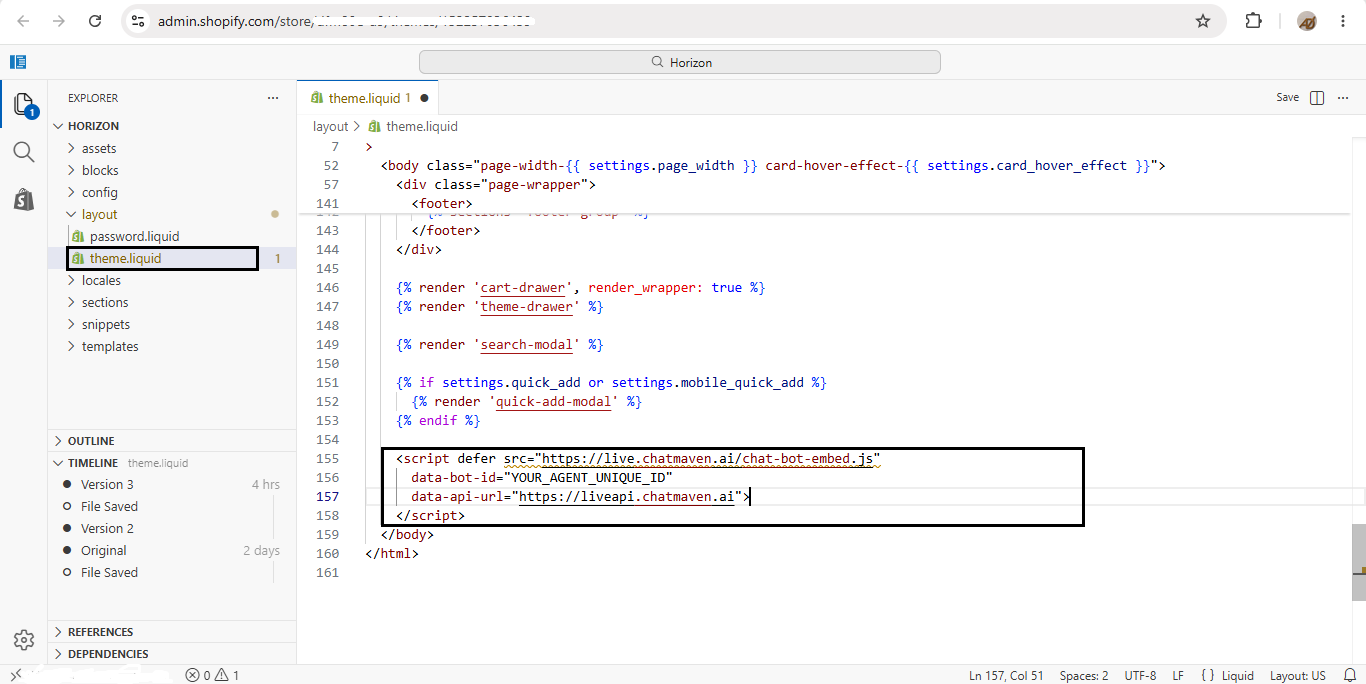Click Layout: US status item
Viewport: 1366px width, 684px height.
pyautogui.click(x=1298, y=675)
